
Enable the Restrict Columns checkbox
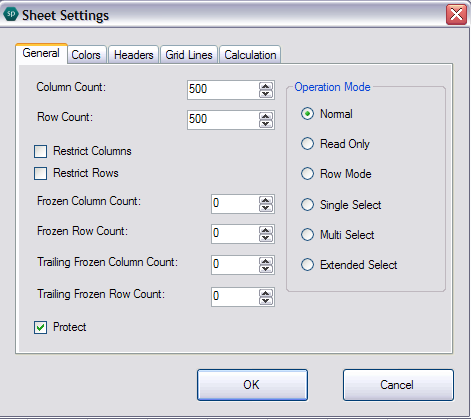[x=40, y=151]
